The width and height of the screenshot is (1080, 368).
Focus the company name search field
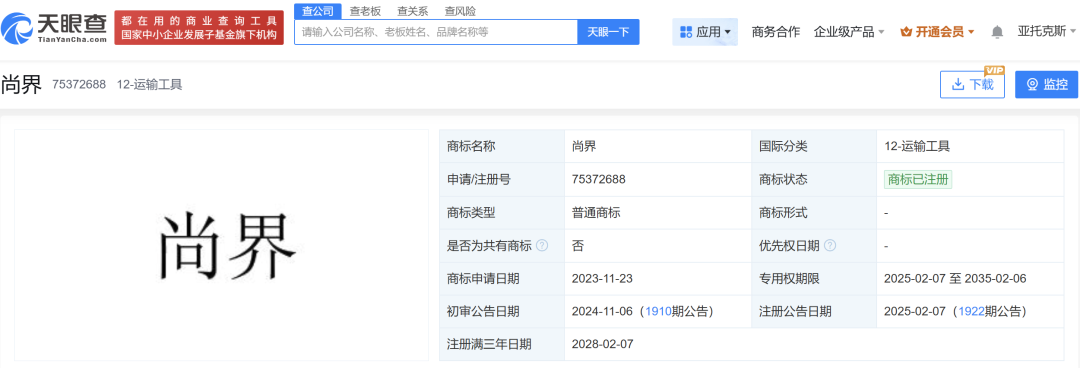tap(435, 32)
